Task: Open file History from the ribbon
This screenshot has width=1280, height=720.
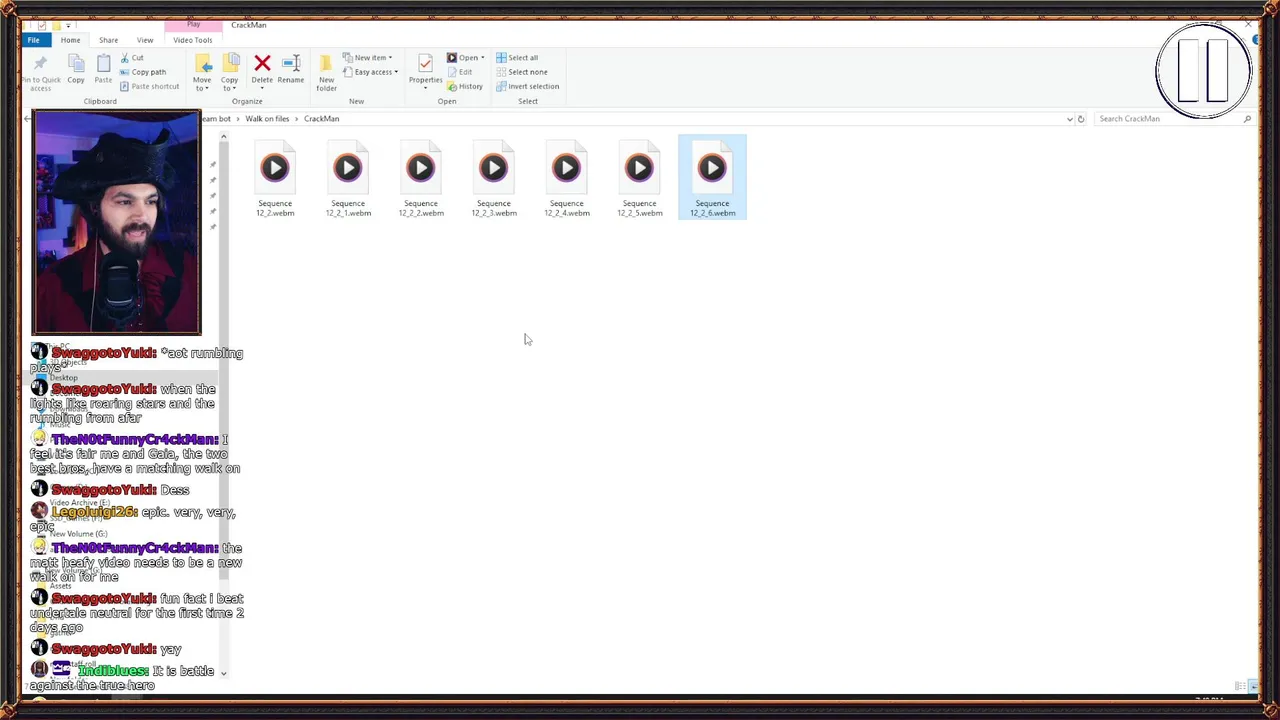Action: (465, 86)
